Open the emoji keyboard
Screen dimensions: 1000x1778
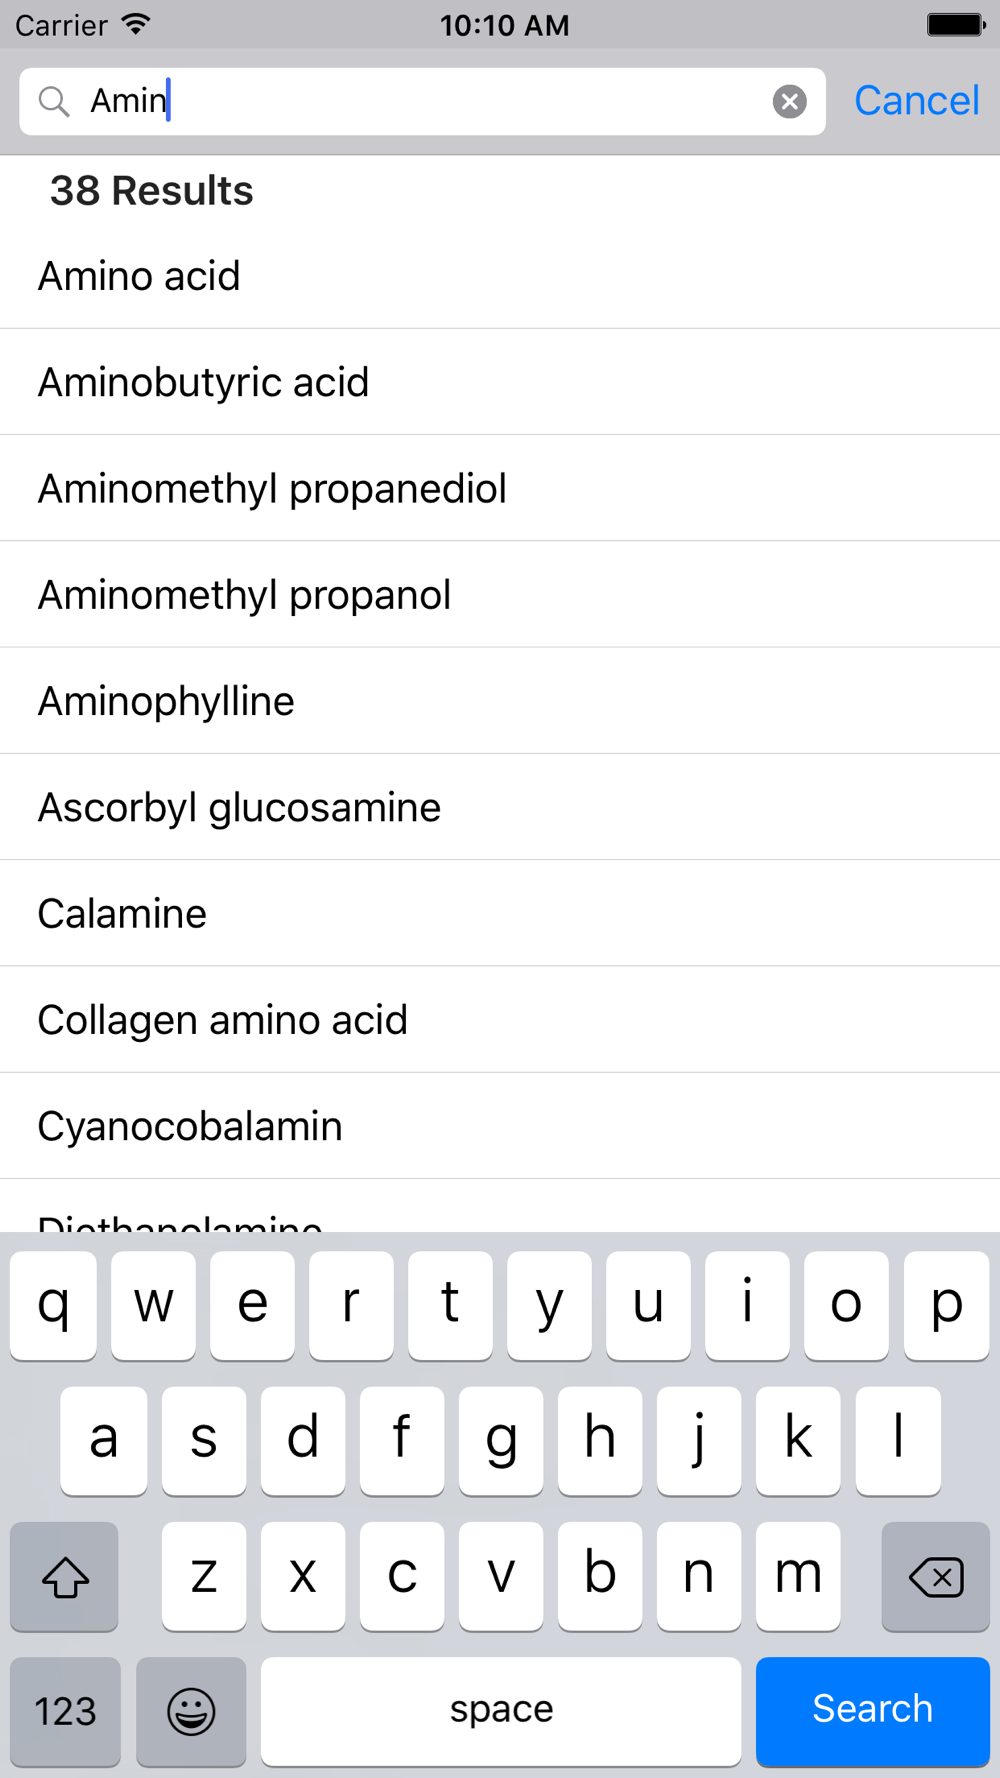click(191, 1710)
